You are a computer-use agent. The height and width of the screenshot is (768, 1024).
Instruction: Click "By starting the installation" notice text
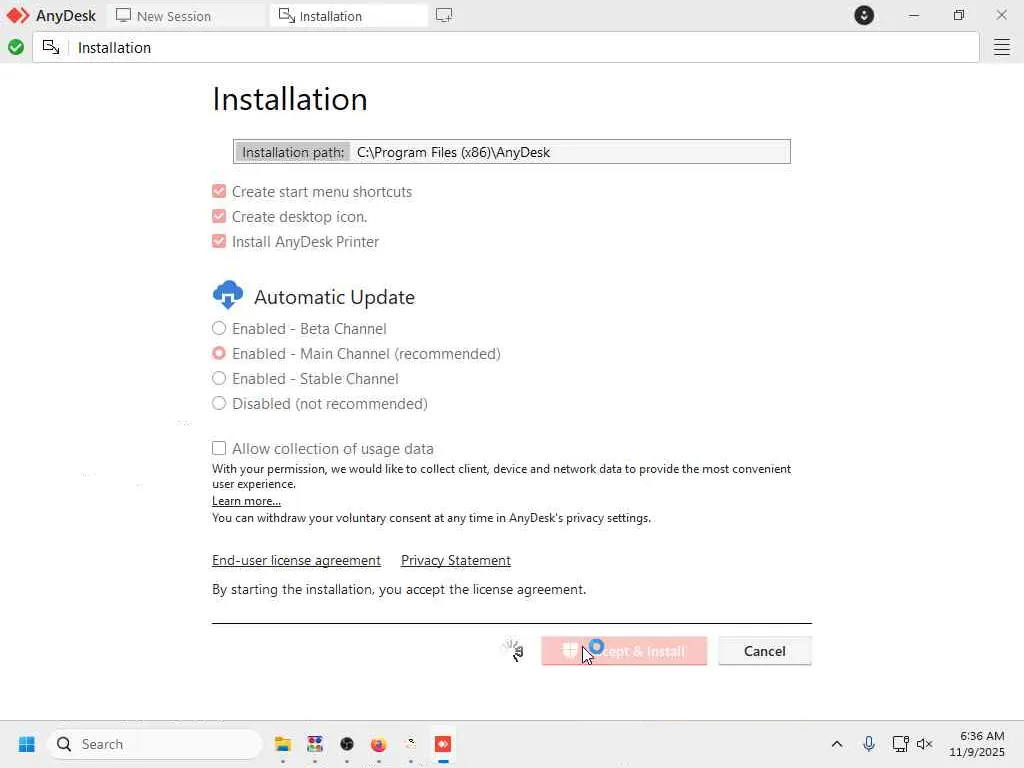click(x=399, y=589)
